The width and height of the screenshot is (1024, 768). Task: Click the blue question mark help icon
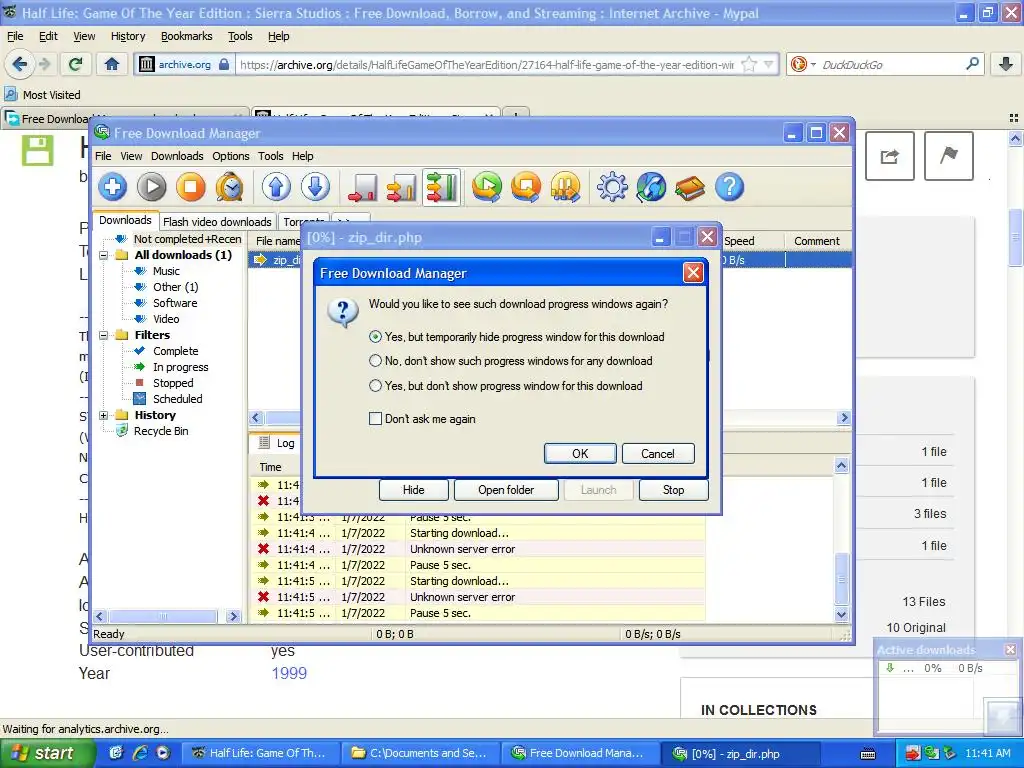729,187
